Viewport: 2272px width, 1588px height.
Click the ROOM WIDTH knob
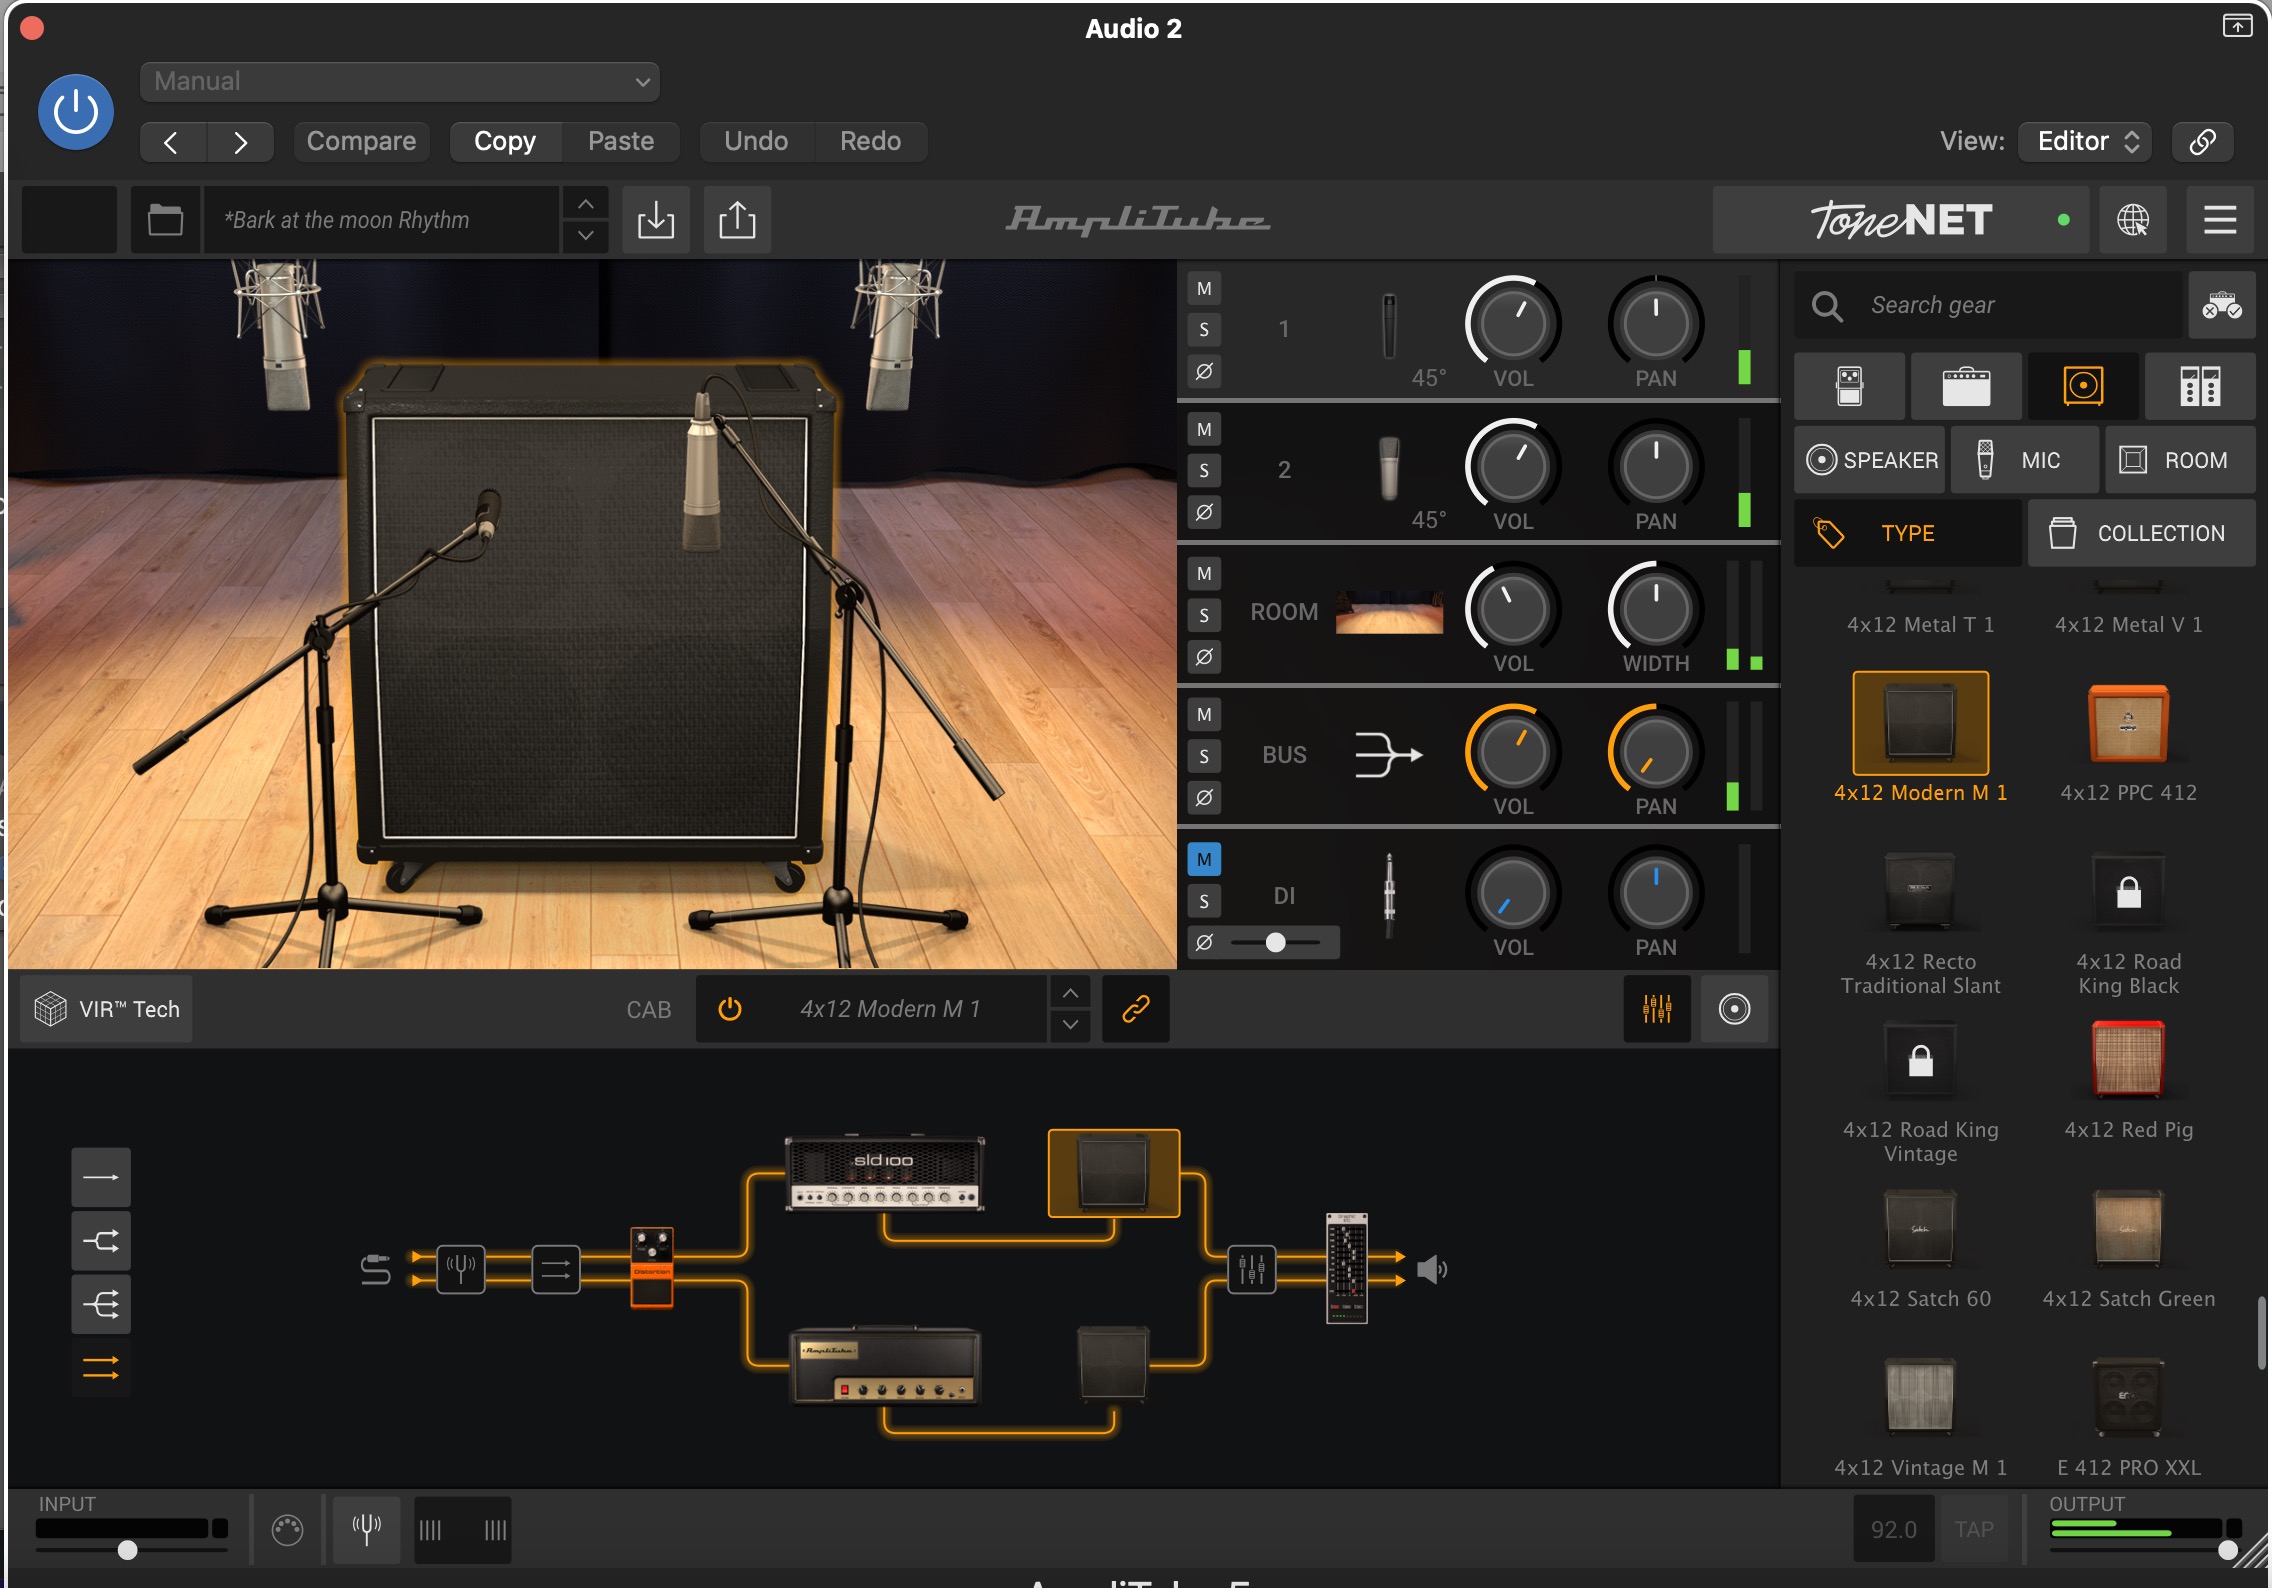[1656, 608]
